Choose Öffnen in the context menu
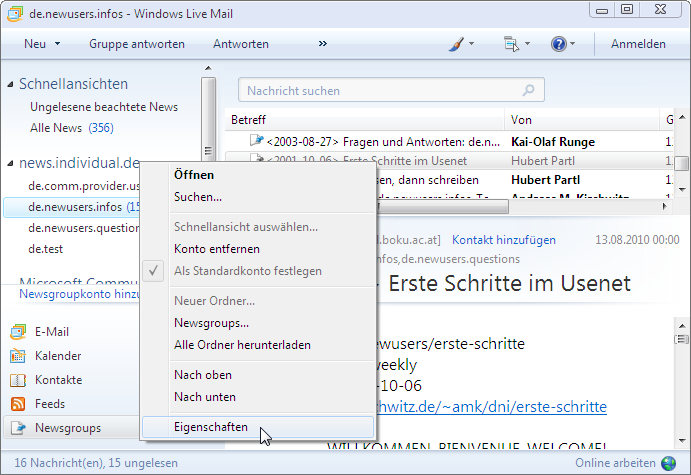Image resolution: width=691 pixels, height=475 pixels. click(258, 175)
